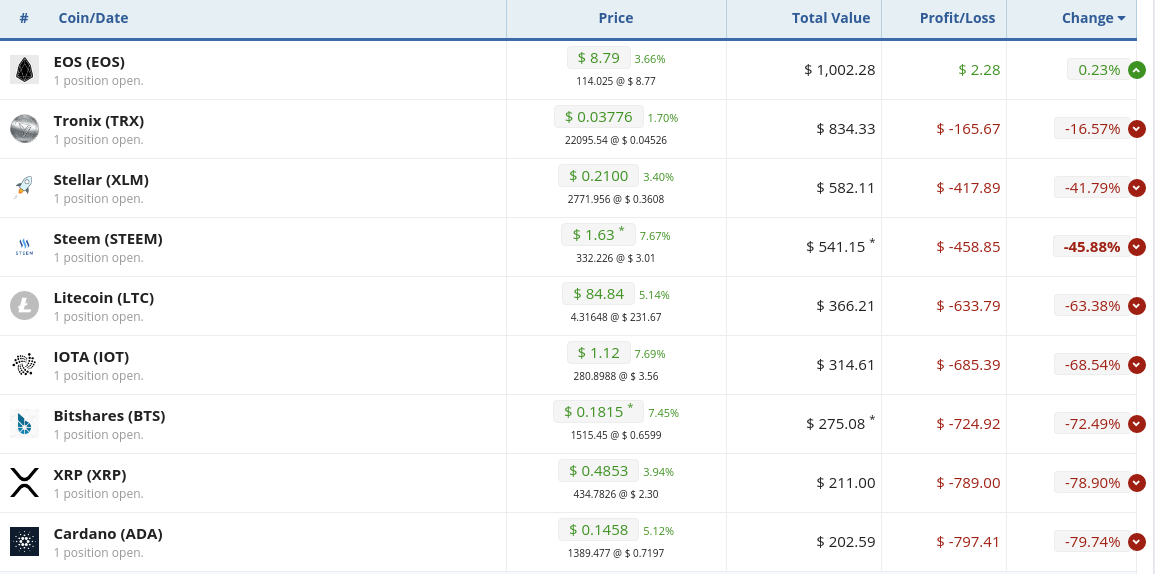Click the Stellar rocket logo icon
This screenshot has width=1155, height=574.
24,187
